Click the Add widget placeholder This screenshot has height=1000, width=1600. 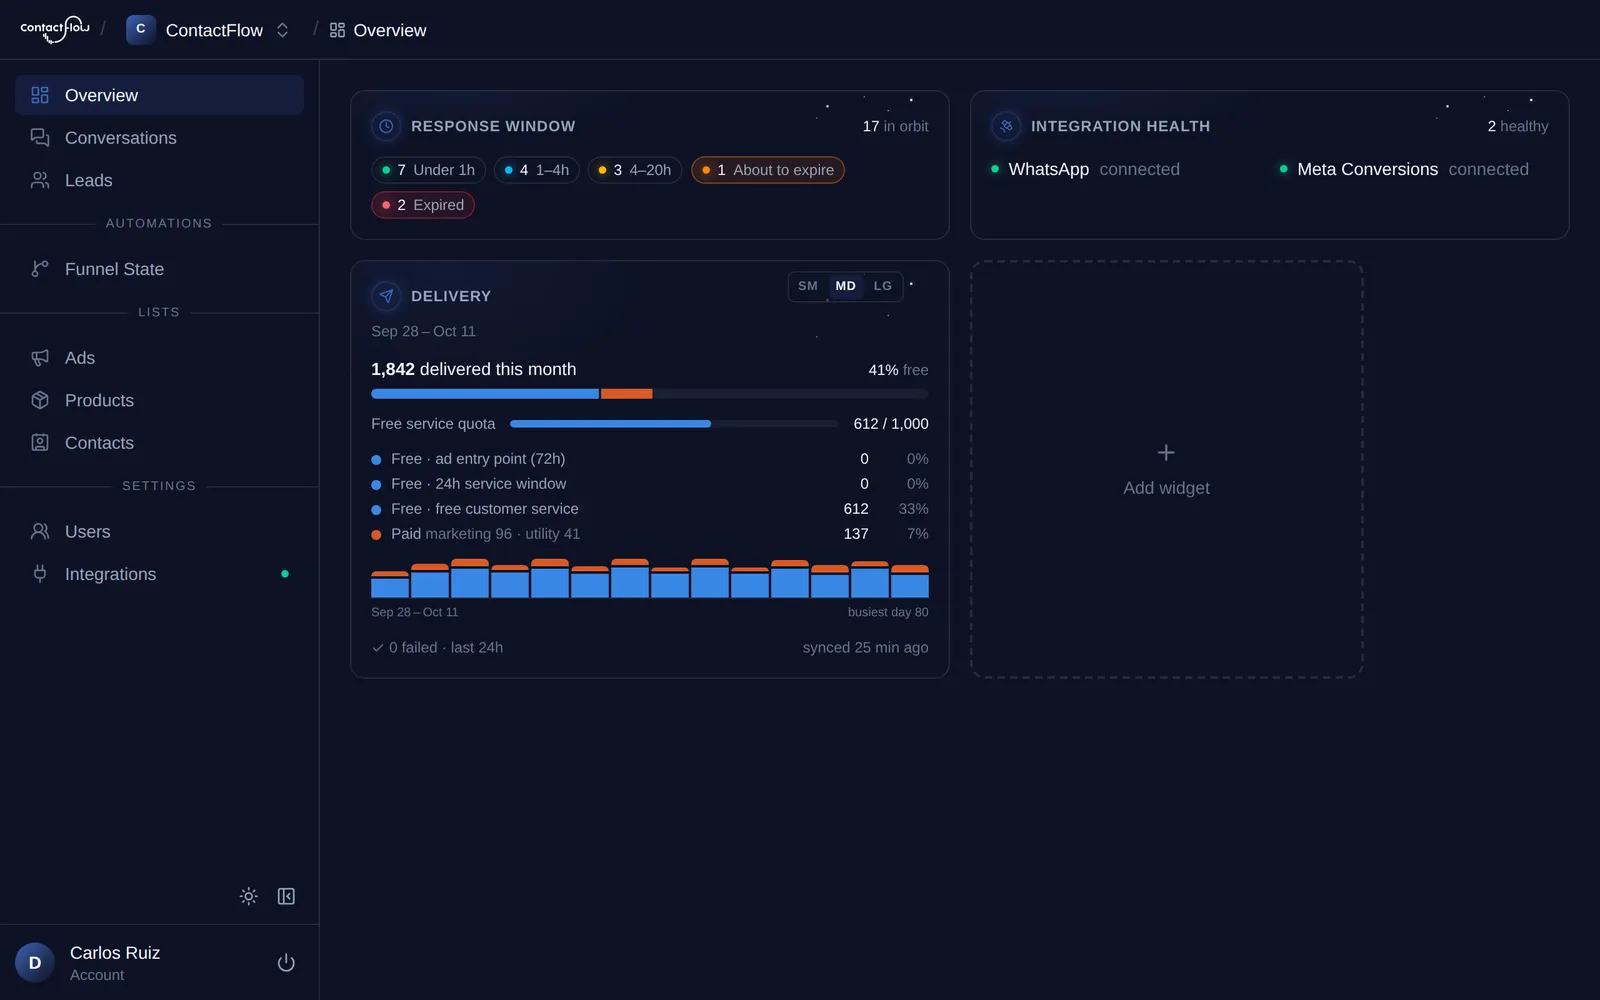click(x=1167, y=470)
